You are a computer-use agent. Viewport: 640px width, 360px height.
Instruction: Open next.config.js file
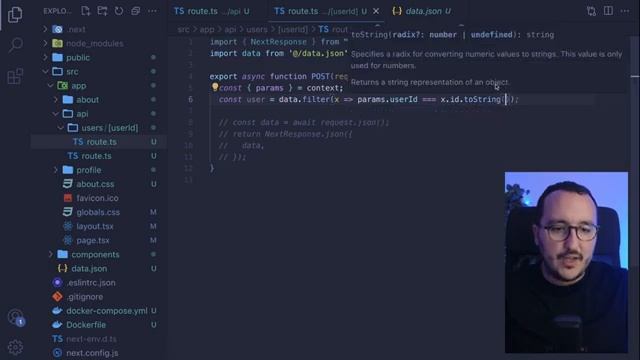tap(99, 353)
